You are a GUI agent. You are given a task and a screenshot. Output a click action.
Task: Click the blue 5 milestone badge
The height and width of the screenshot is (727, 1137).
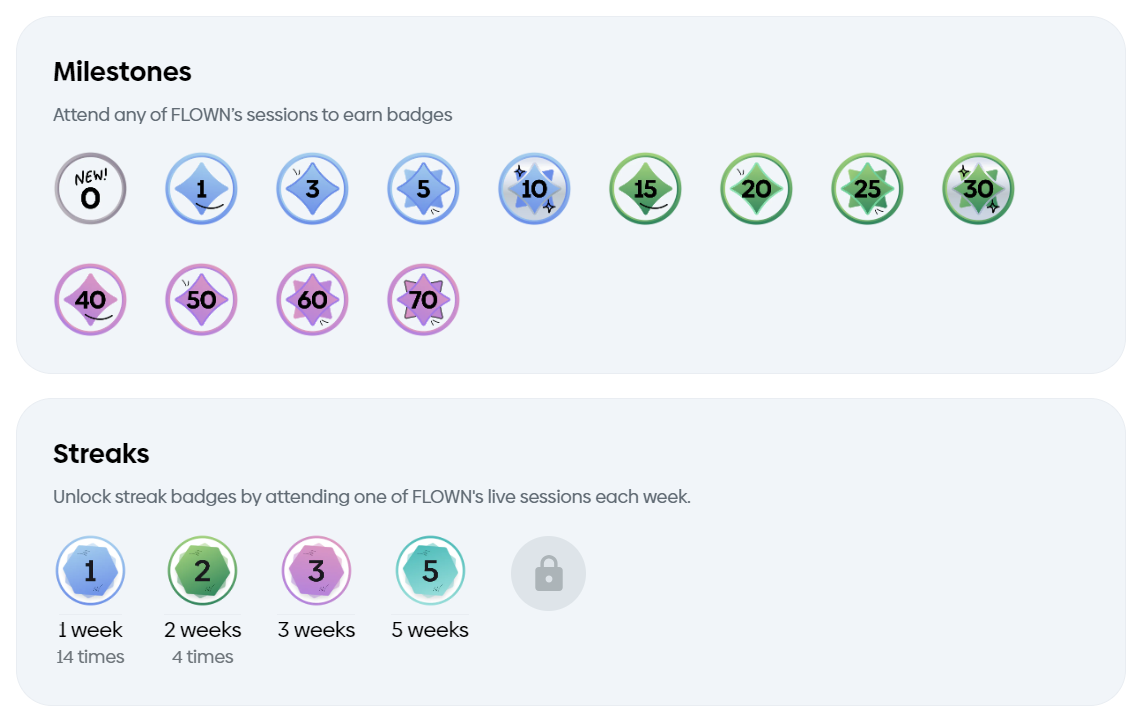423,188
